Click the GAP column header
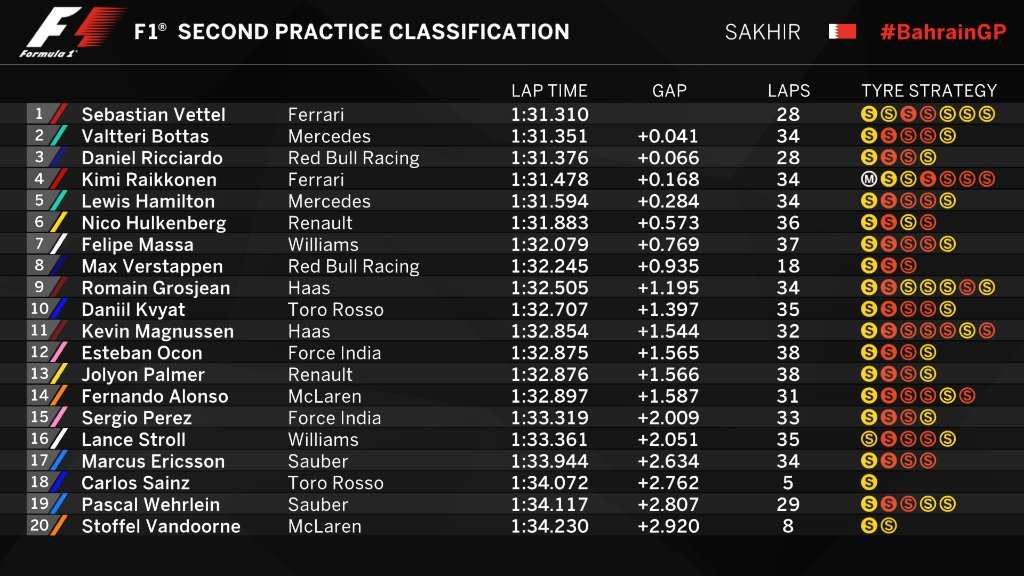The height and width of the screenshot is (576, 1024). click(669, 91)
